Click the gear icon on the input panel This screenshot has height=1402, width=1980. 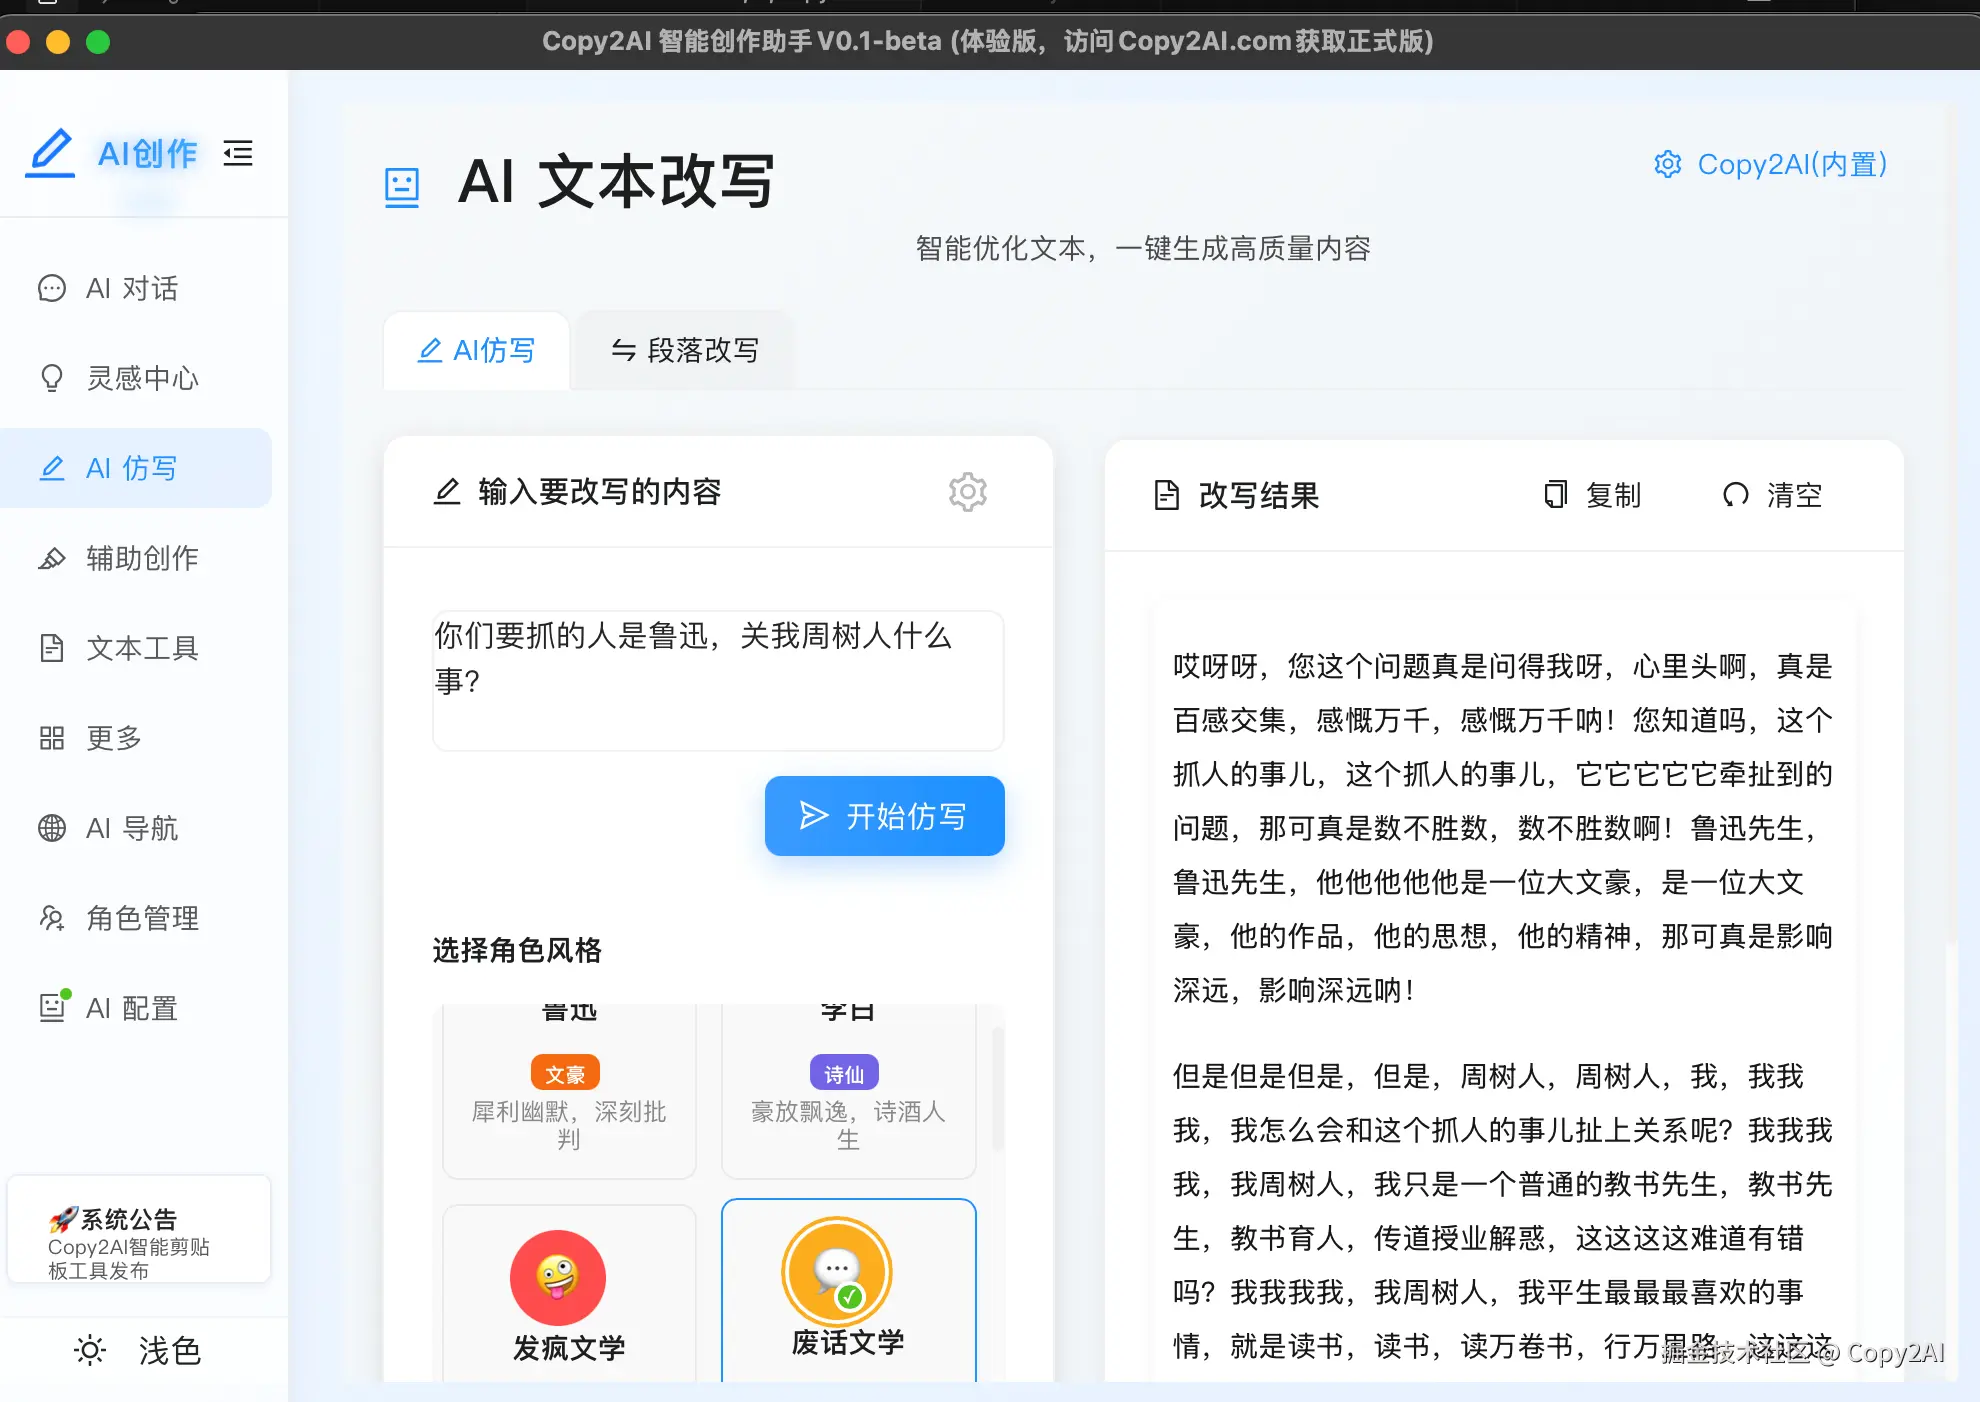coord(966,491)
